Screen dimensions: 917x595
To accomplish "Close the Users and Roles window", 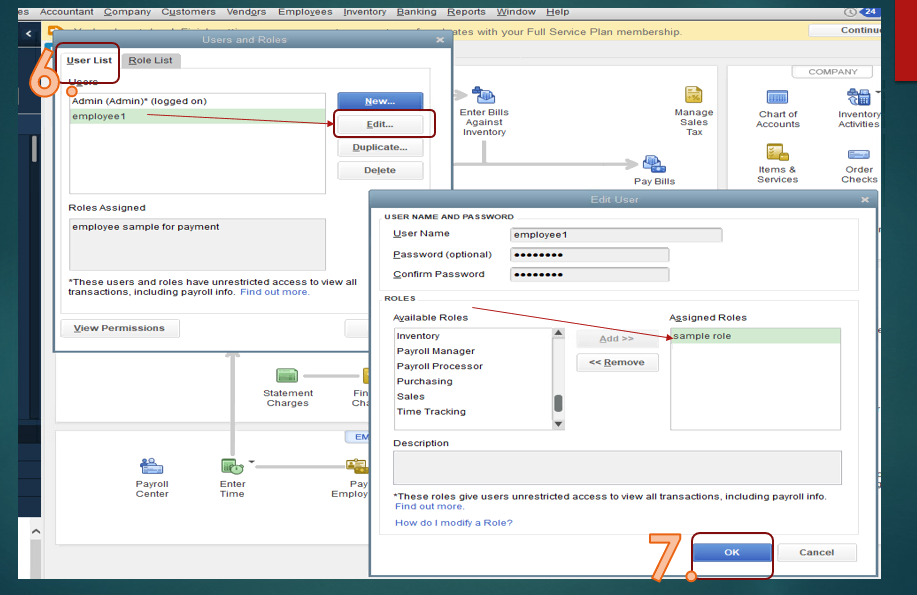I will point(440,40).
